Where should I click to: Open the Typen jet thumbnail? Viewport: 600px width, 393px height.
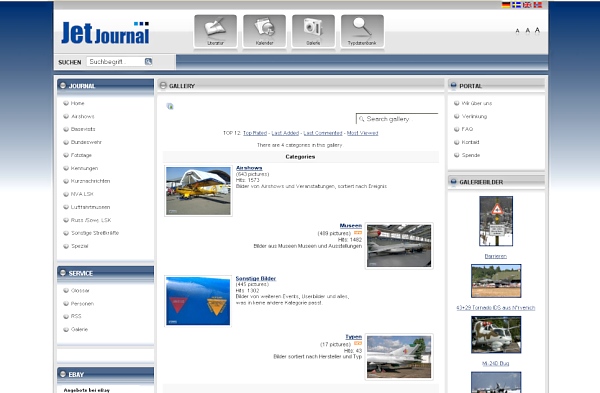point(399,357)
